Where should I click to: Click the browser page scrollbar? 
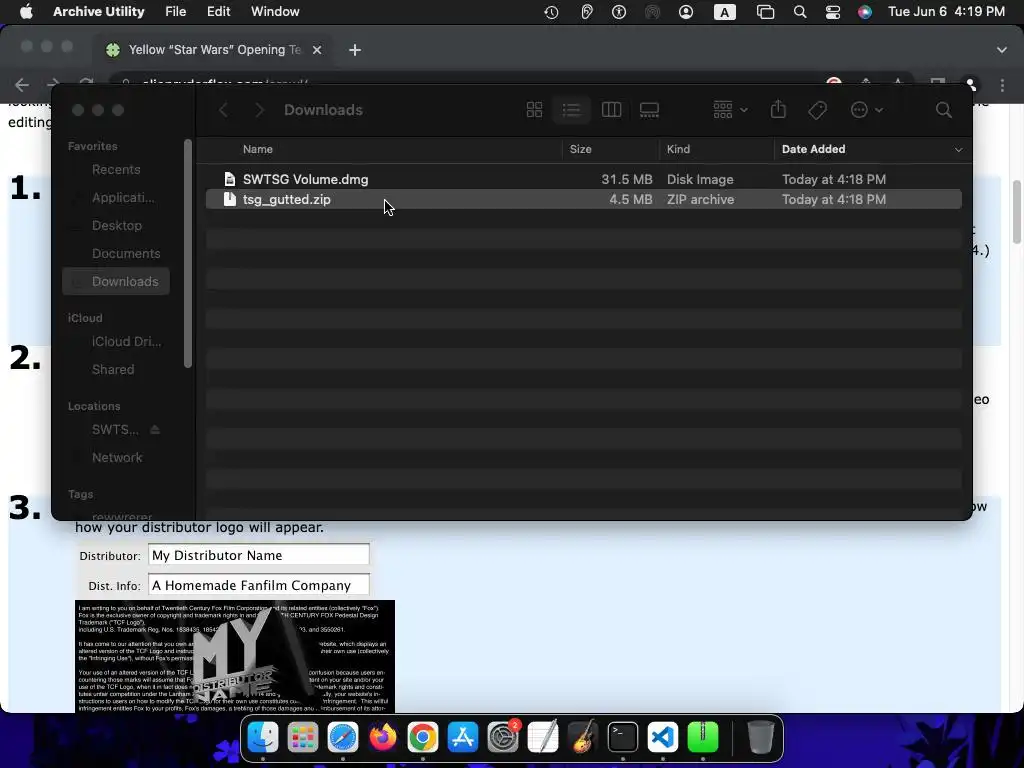[x=1016, y=212]
